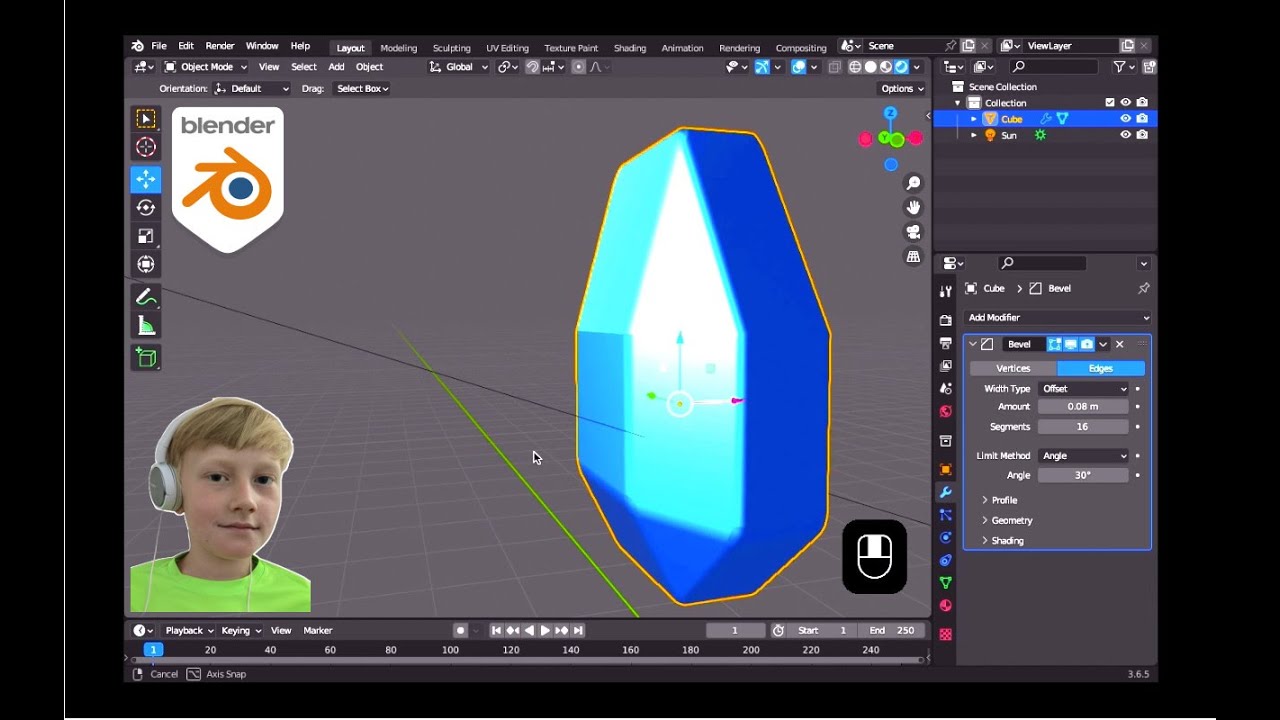
Task: Open the Material properties tab
Action: (x=946, y=605)
